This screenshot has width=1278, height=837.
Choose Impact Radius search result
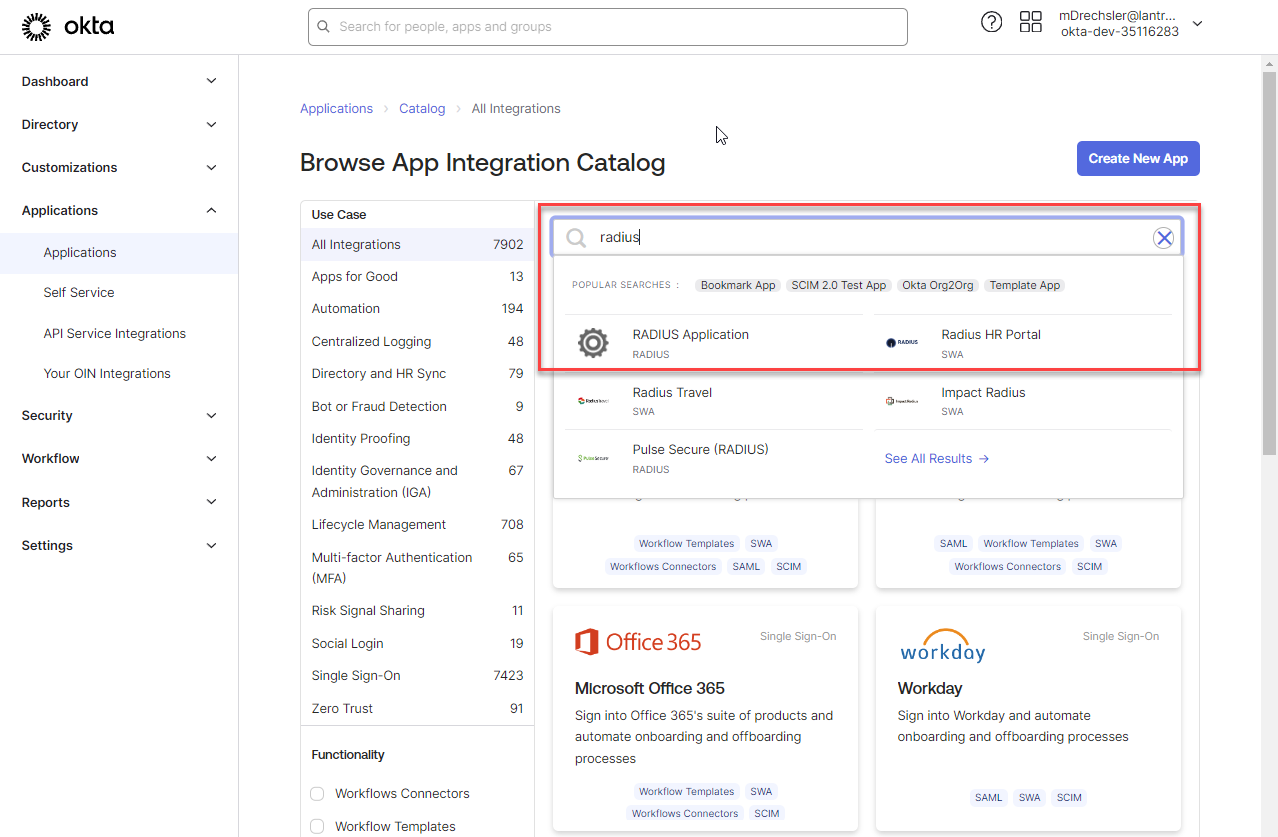tap(1022, 401)
